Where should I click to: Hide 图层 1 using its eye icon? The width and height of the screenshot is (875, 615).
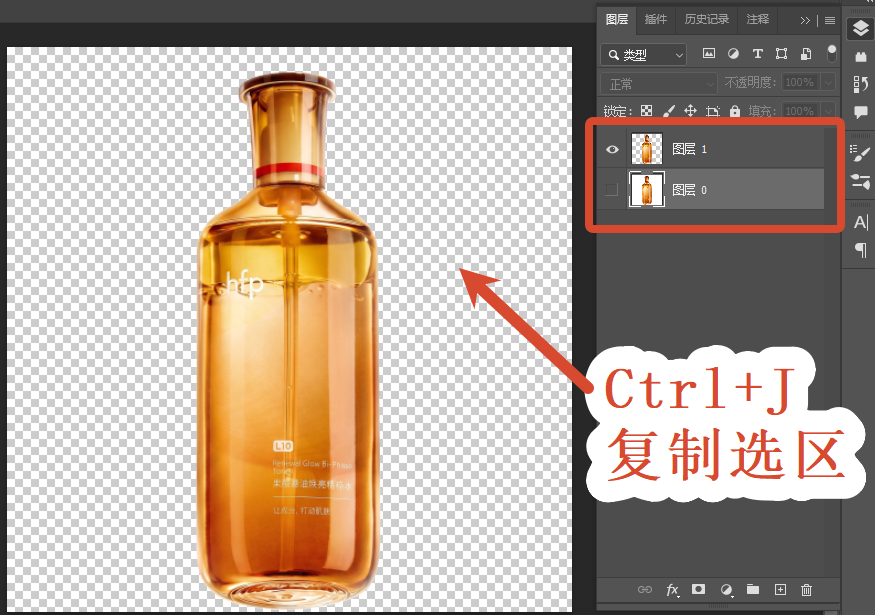tap(612, 149)
